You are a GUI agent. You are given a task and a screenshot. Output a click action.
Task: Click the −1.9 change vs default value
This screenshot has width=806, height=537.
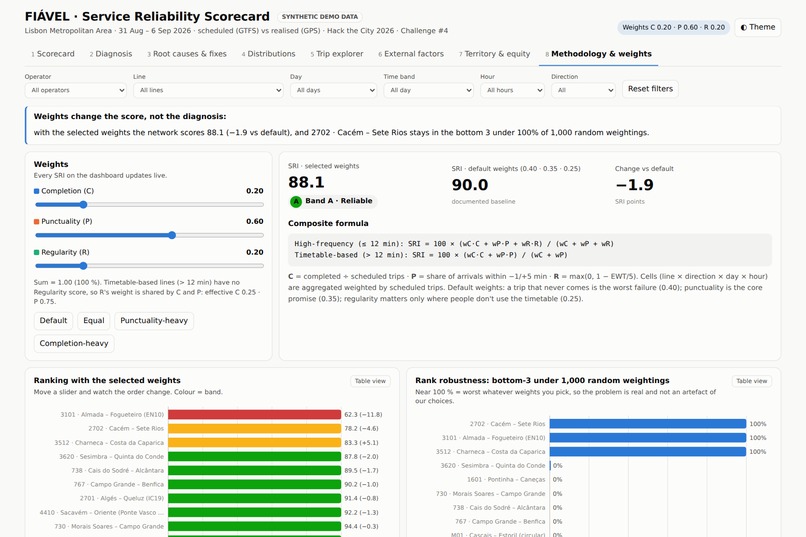click(x=634, y=185)
